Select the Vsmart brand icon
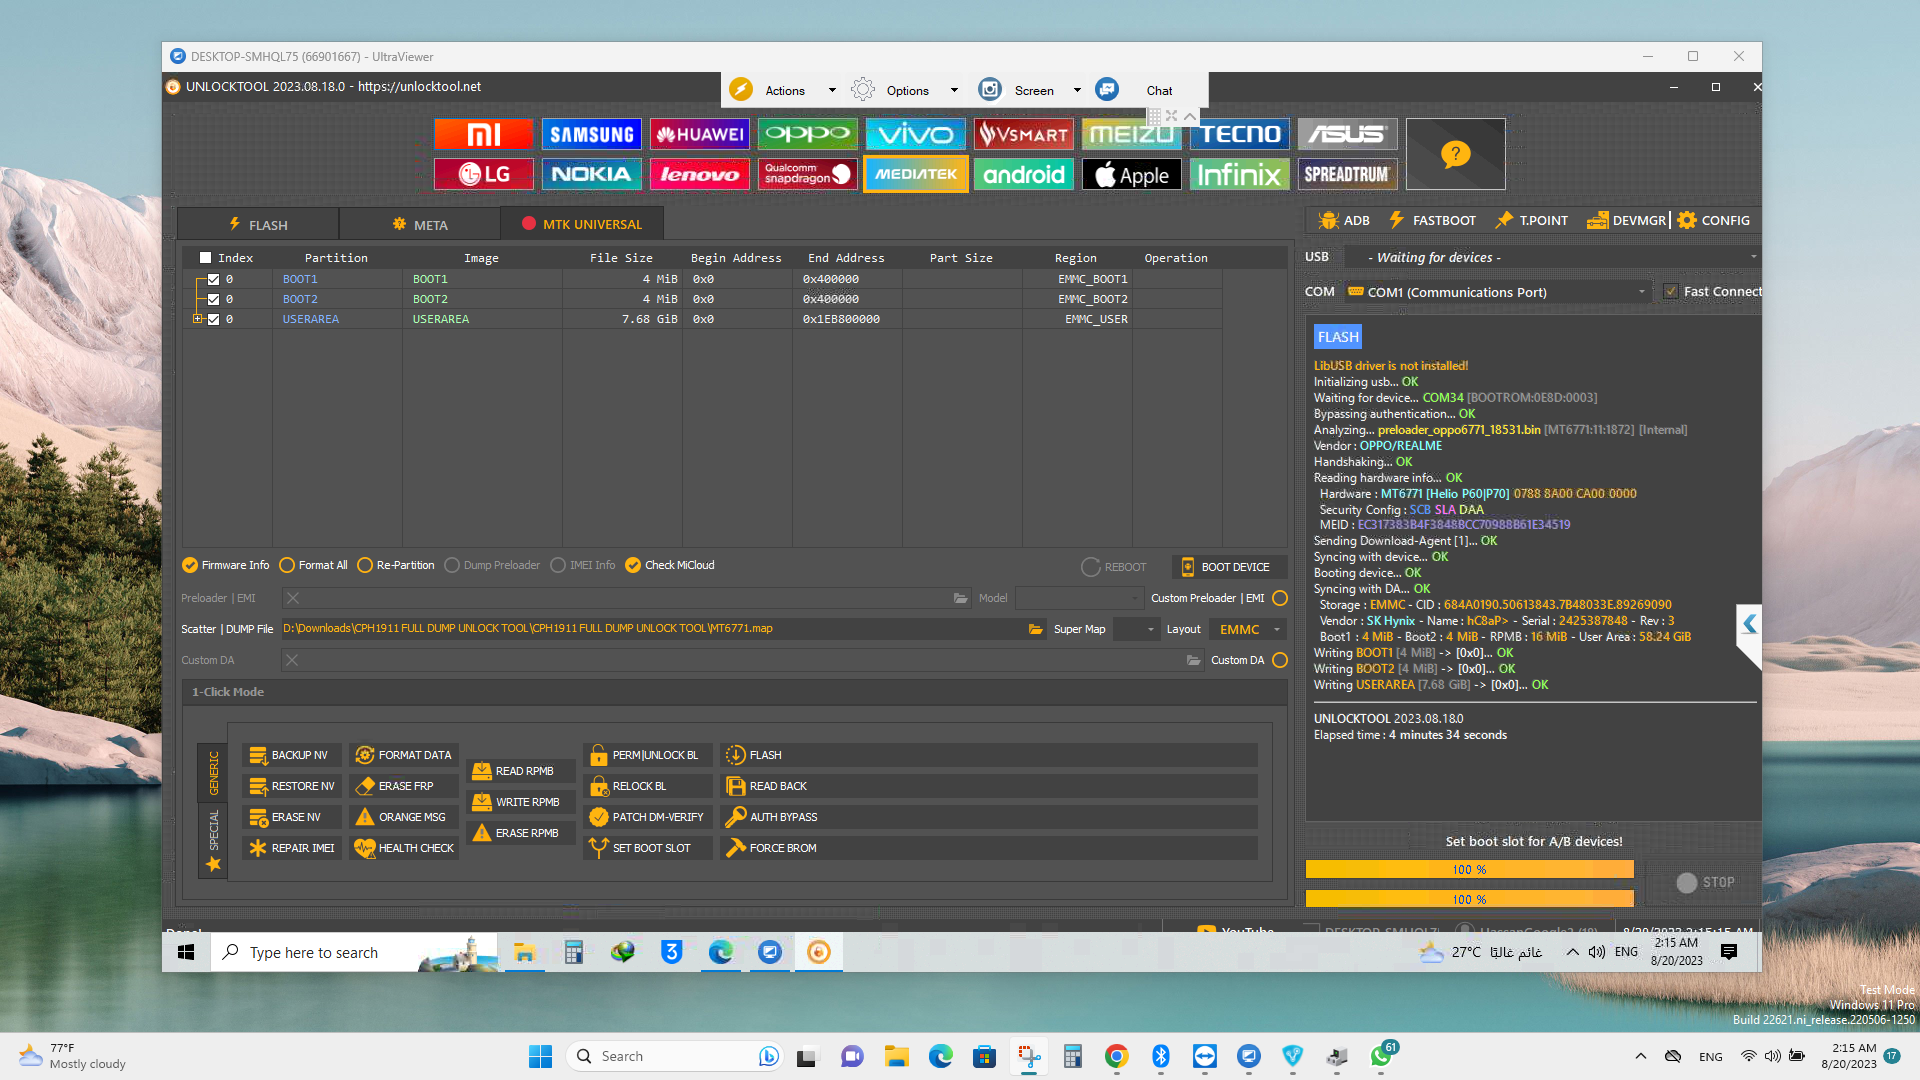Viewport: 1920px width, 1080px height. tap(1024, 134)
